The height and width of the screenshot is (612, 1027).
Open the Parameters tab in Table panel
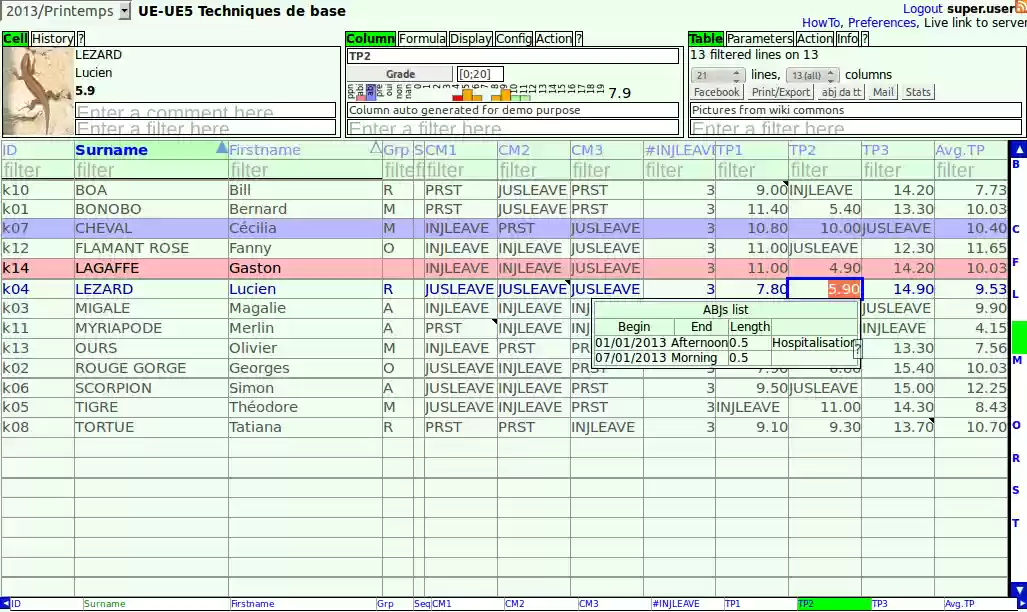pyautogui.click(x=759, y=38)
